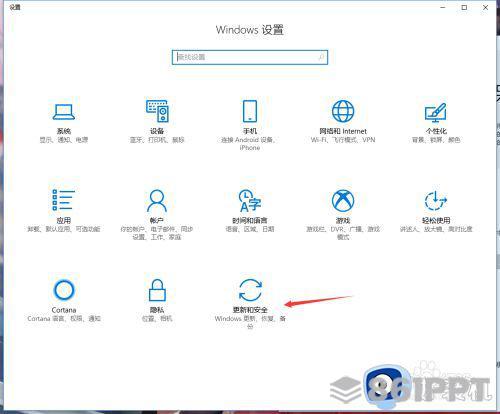The height and width of the screenshot is (414, 500).
Task: Click the 更新和安全 text label
Action: click(x=250, y=310)
